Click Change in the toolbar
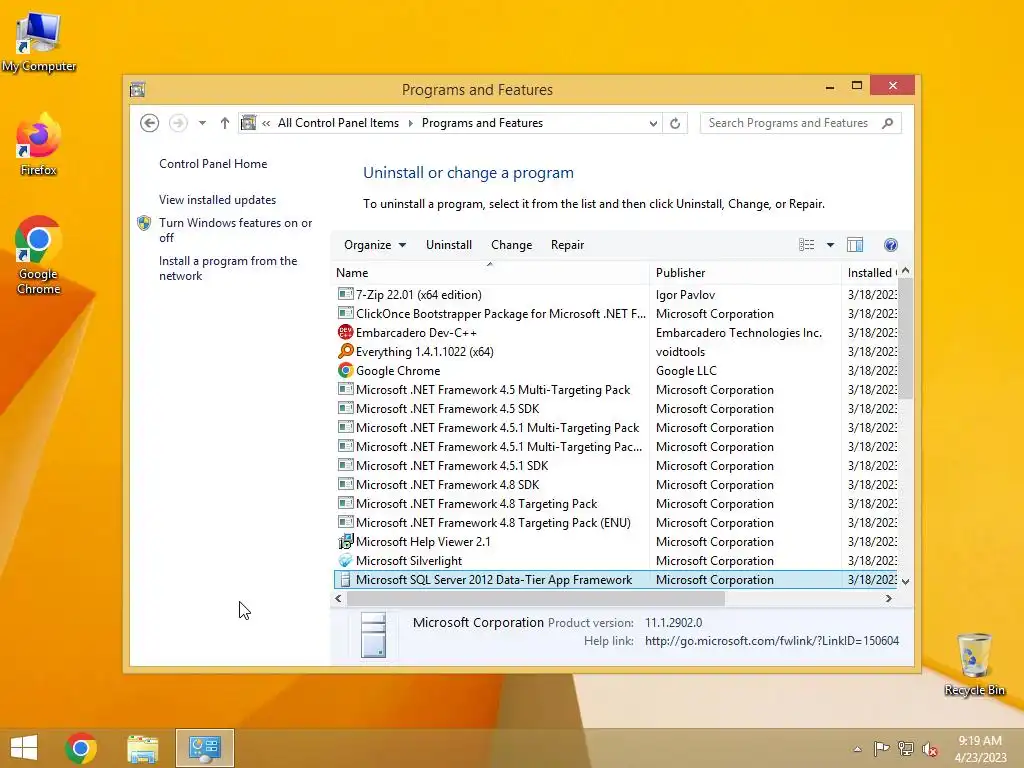This screenshot has height=768, width=1024. tap(511, 245)
